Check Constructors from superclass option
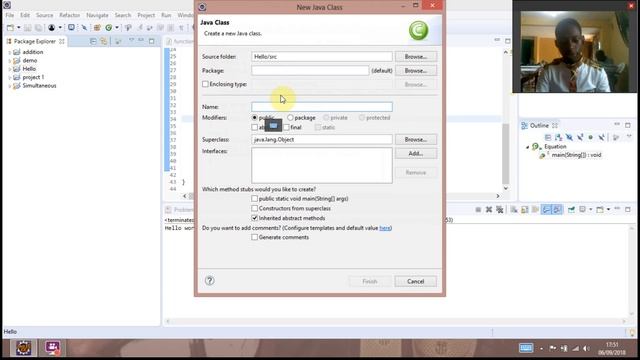The height and width of the screenshot is (360, 640). 255,208
